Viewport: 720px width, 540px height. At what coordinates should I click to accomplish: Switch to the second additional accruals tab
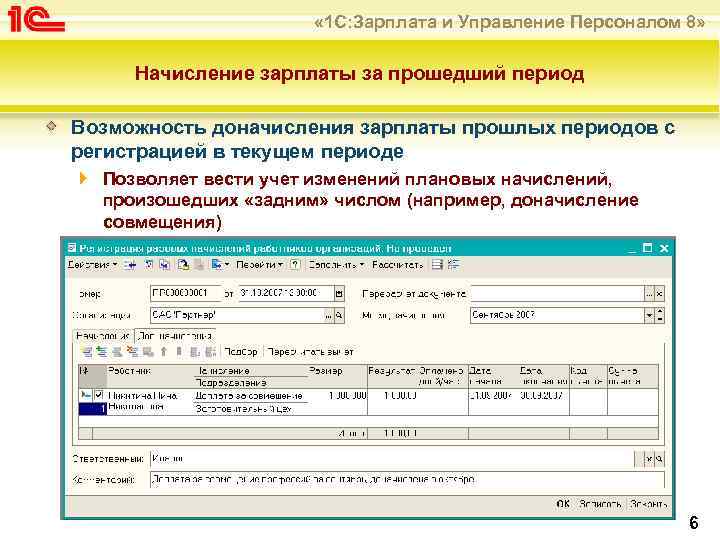click(x=175, y=336)
